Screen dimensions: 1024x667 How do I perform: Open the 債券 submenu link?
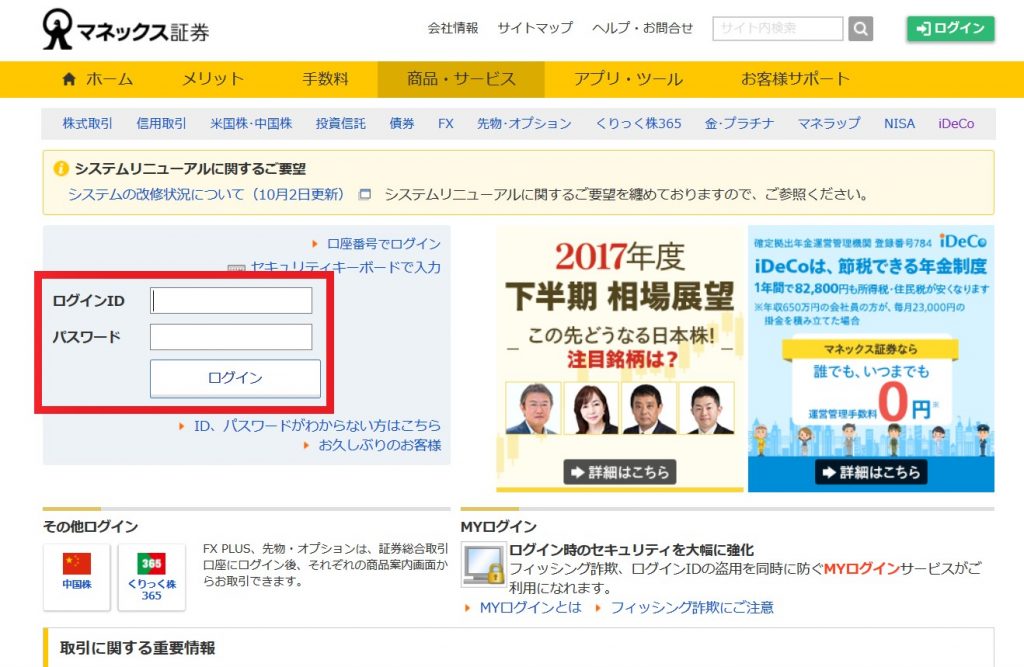pos(402,123)
